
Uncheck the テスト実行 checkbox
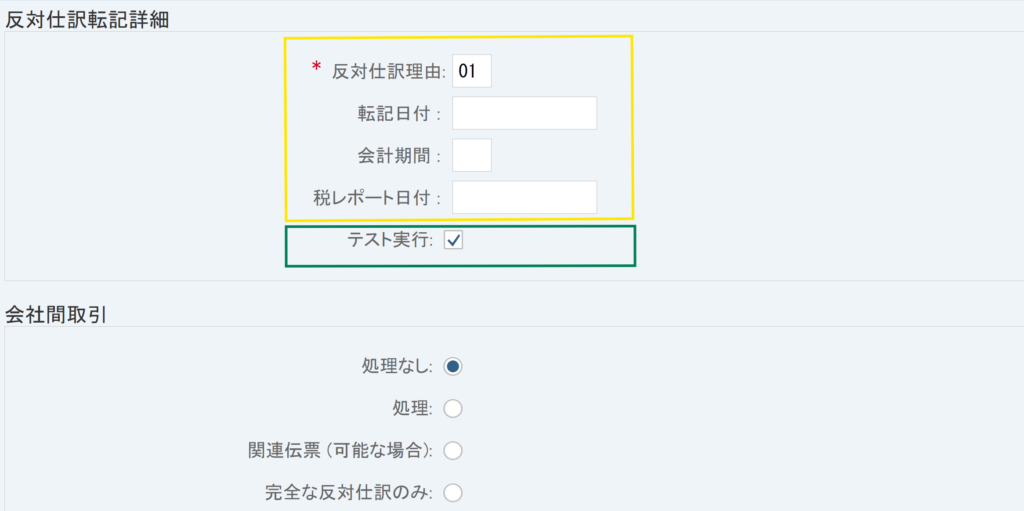pos(453,241)
